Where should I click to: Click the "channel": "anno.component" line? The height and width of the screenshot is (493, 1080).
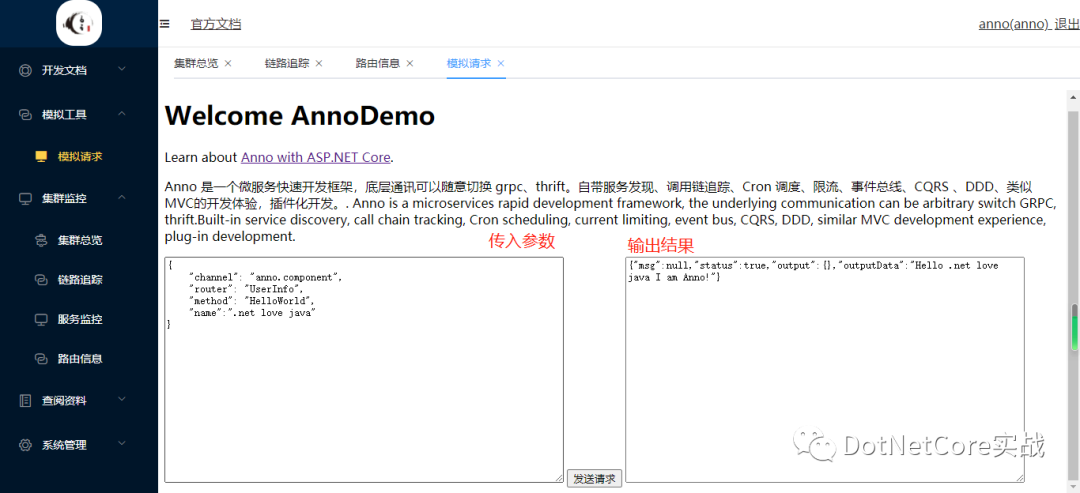[x=265, y=277]
